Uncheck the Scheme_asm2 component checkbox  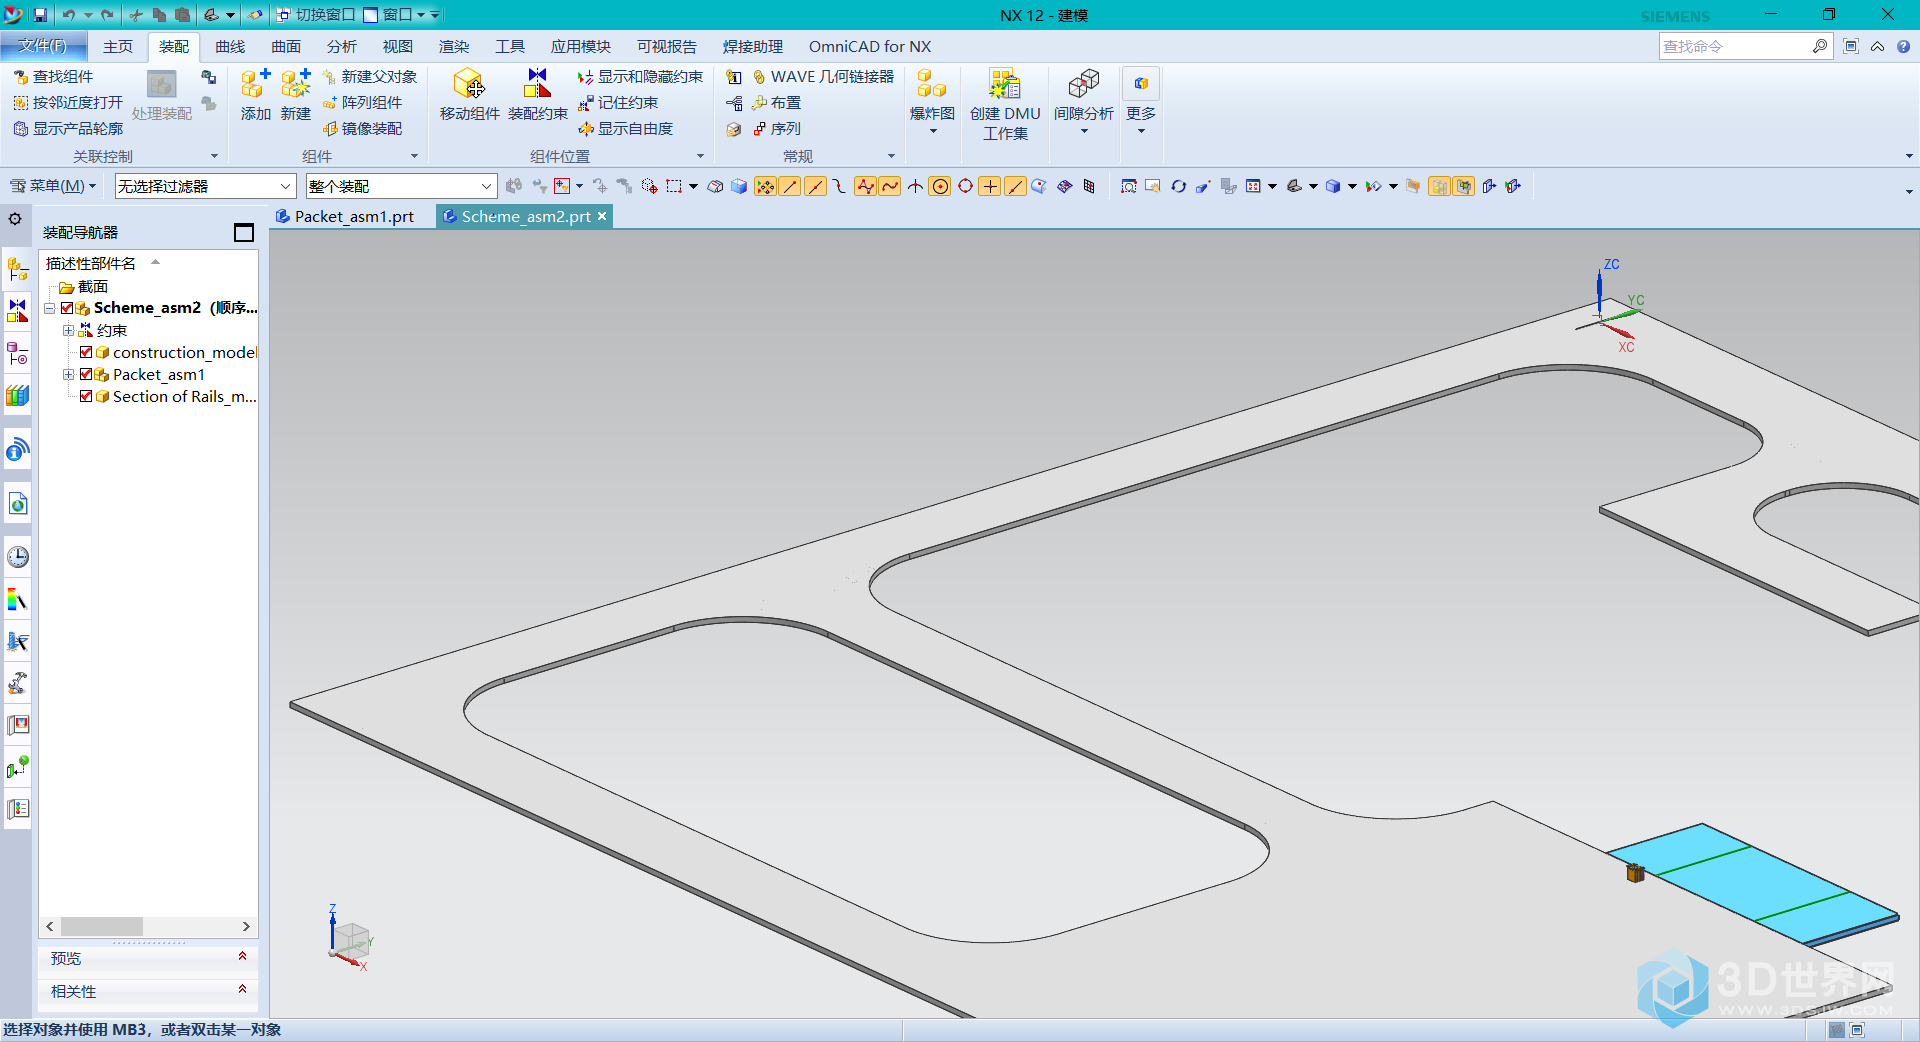tap(67, 308)
